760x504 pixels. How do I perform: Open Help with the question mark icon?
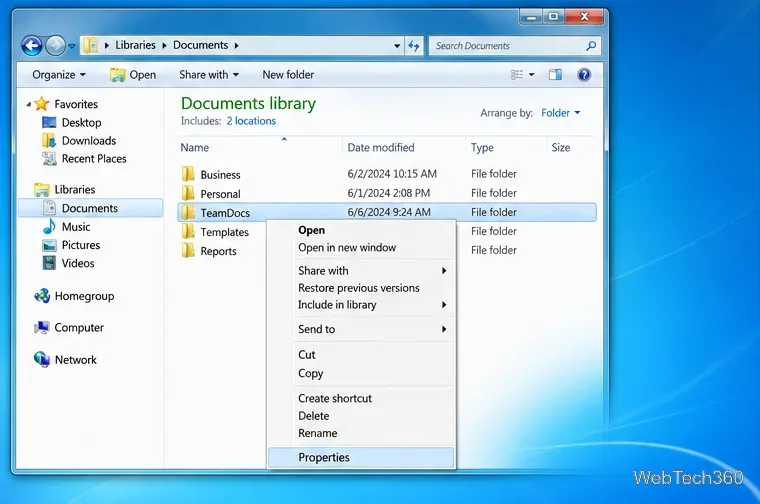(x=584, y=75)
